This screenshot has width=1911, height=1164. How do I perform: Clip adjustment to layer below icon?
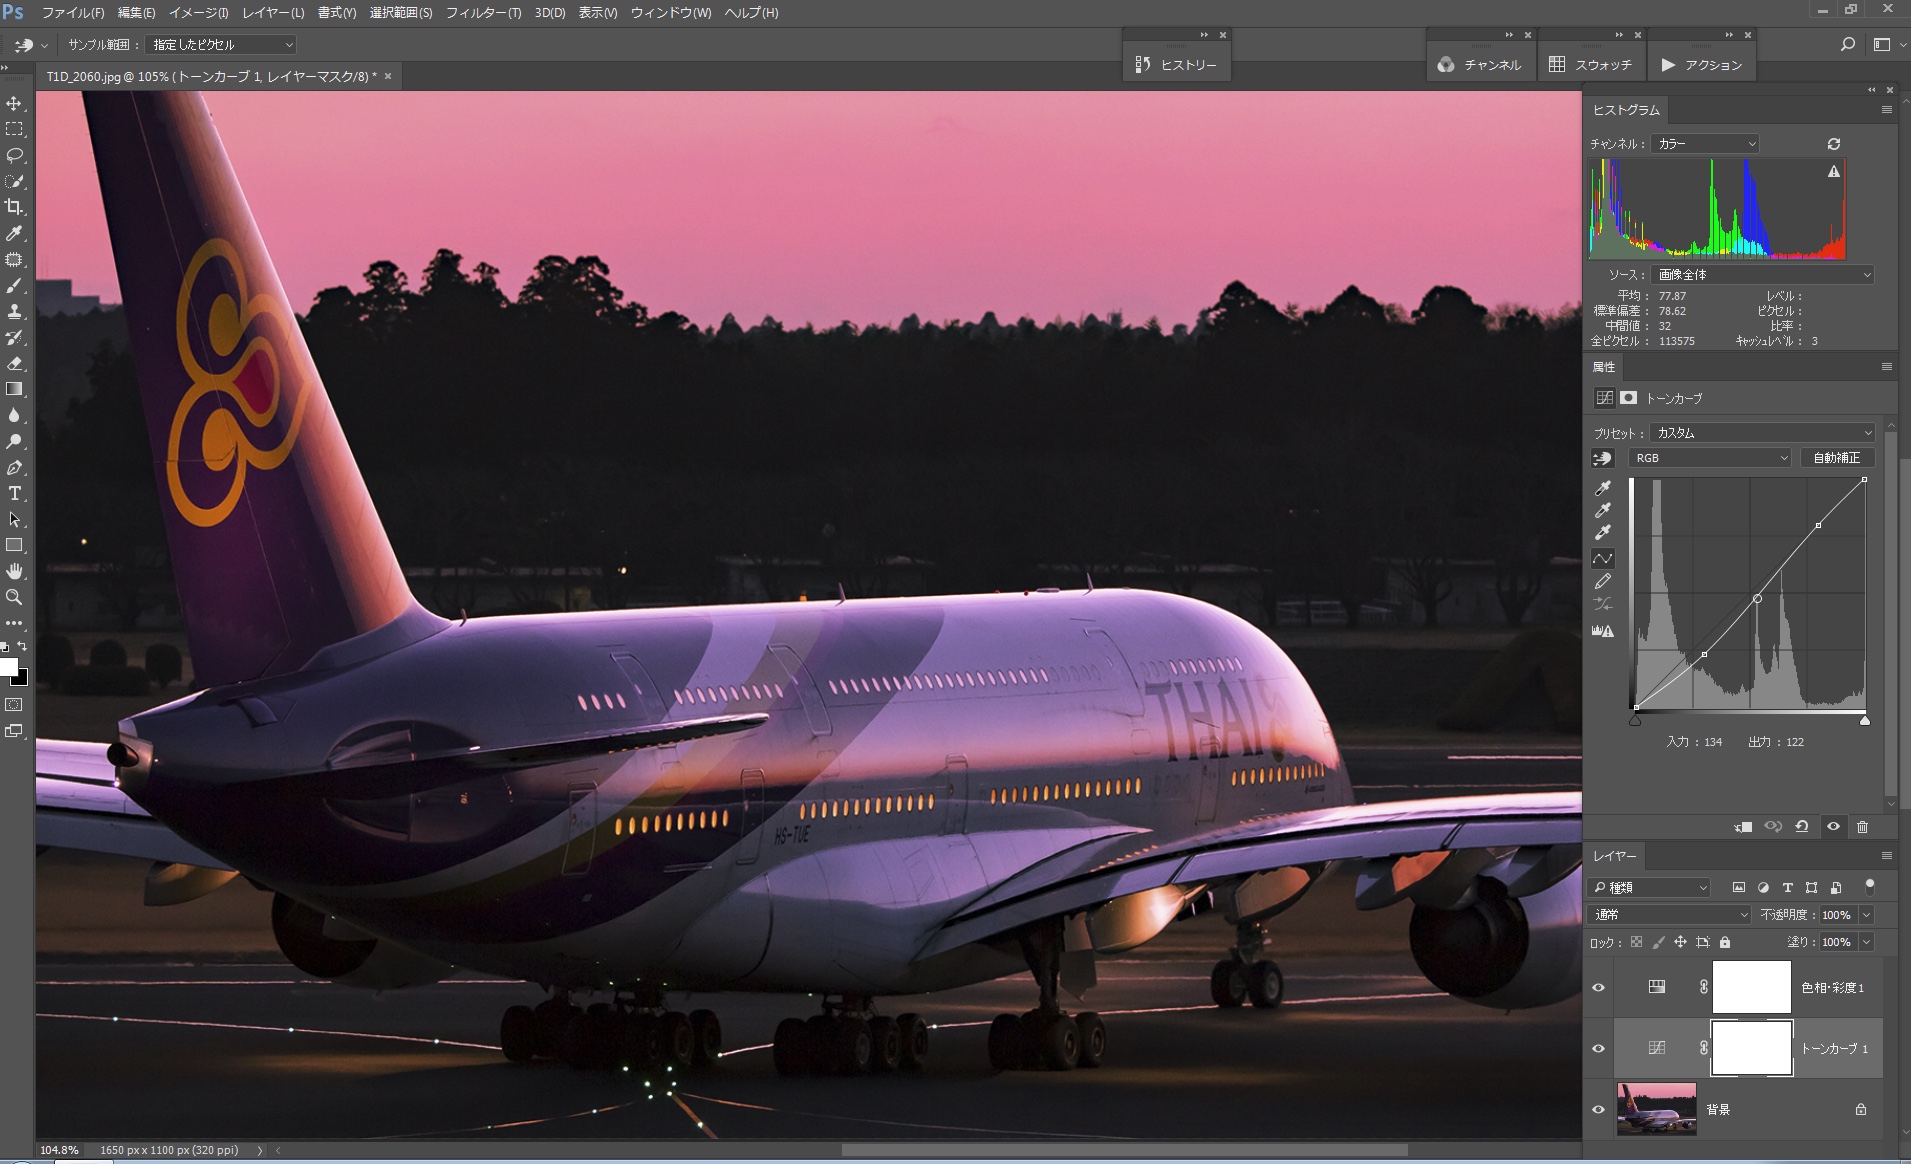pos(1743,827)
